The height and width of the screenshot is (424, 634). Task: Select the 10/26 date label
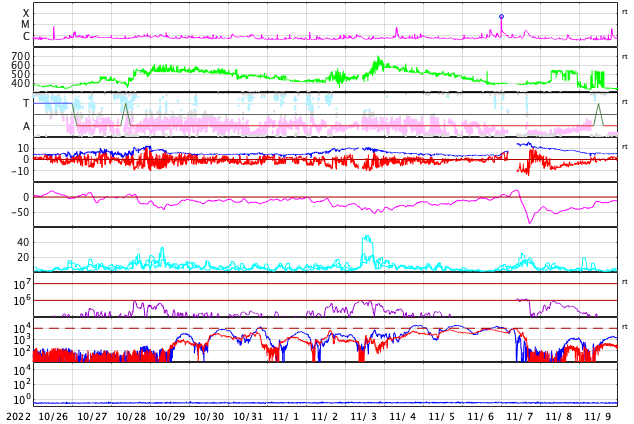[53, 417]
